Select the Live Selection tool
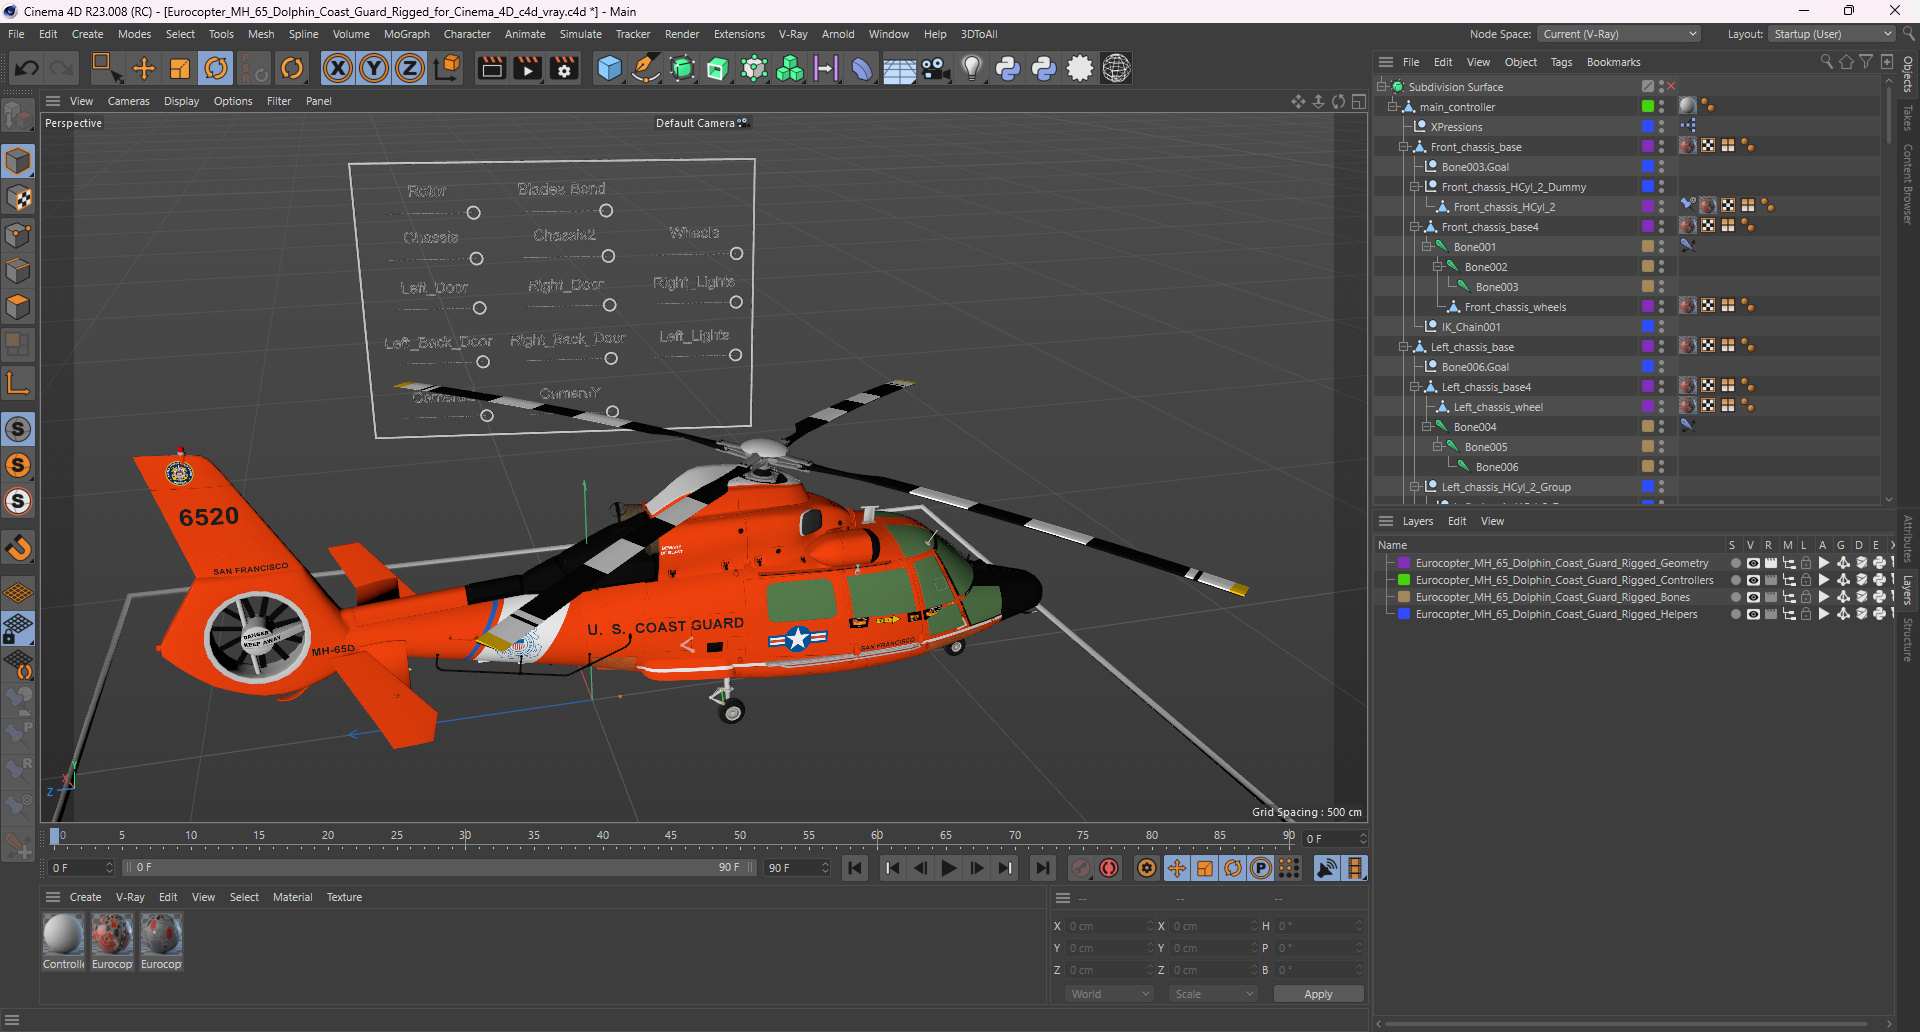1920x1032 pixels. tap(105, 68)
